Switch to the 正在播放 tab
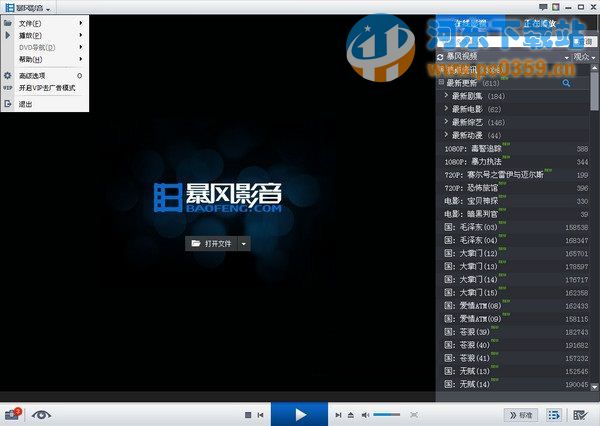600x426 pixels. pos(540,23)
